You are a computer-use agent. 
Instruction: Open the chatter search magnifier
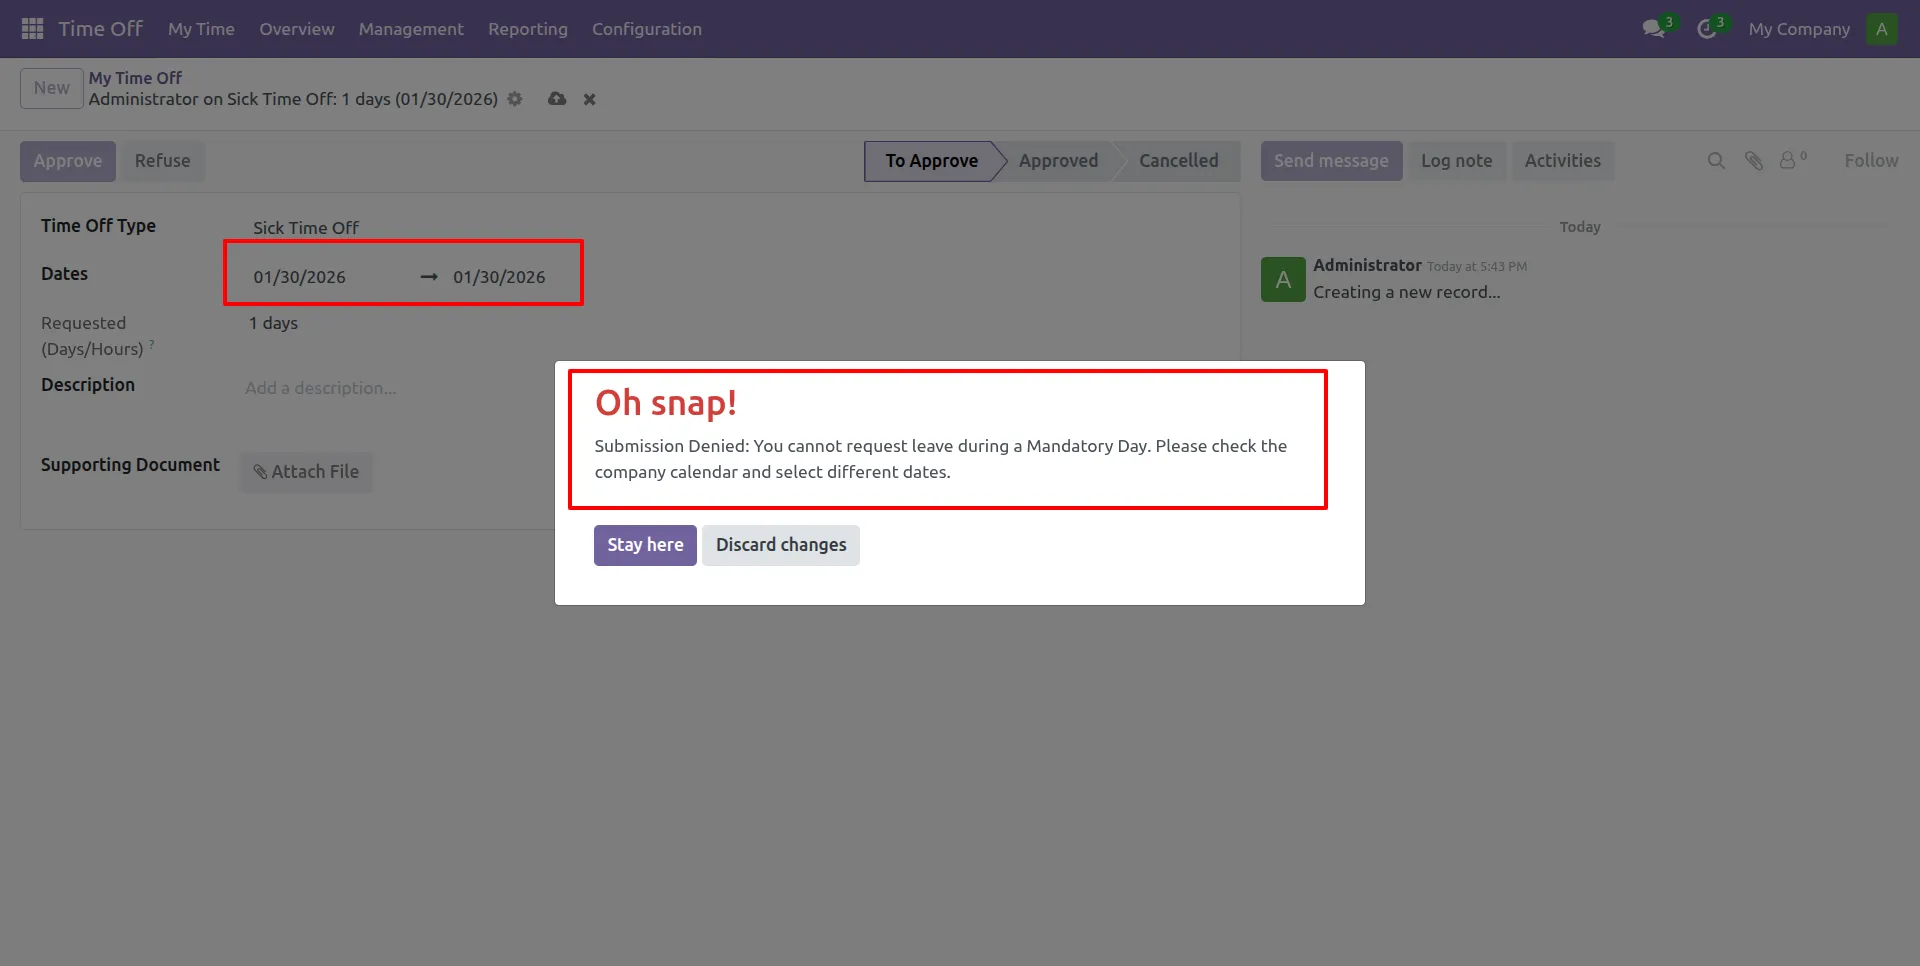click(1717, 160)
